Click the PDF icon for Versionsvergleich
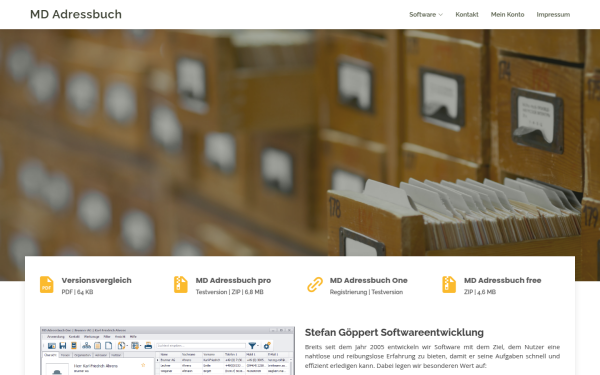Image resolution: width=600 pixels, height=375 pixels. [x=47, y=285]
